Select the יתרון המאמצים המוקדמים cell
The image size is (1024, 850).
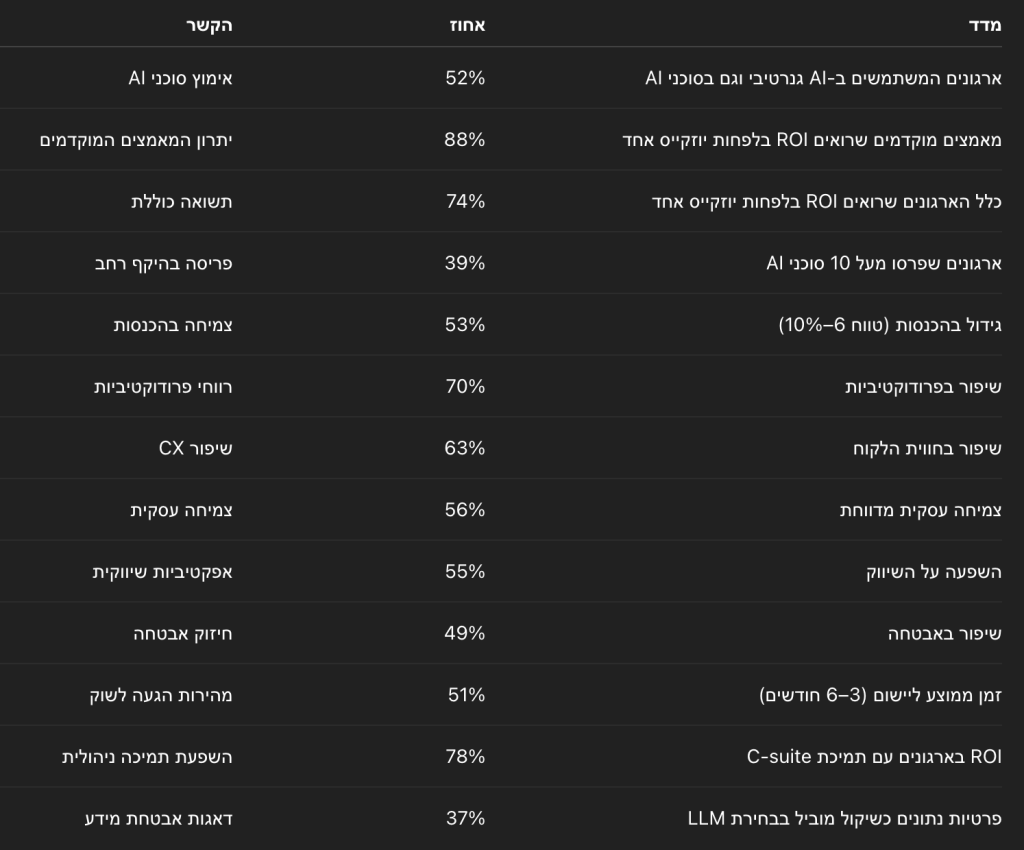pos(136,140)
